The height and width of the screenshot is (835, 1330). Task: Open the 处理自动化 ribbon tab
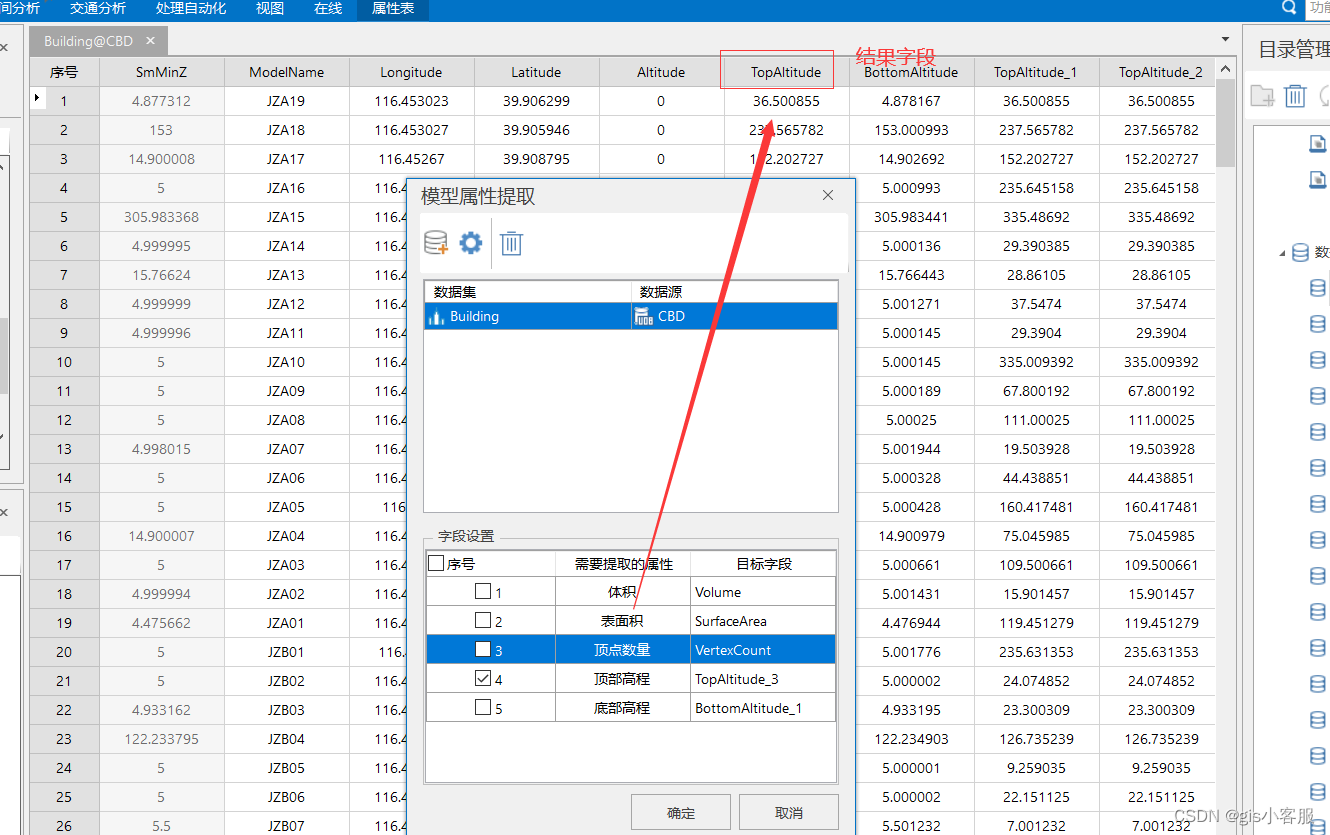(x=191, y=9)
